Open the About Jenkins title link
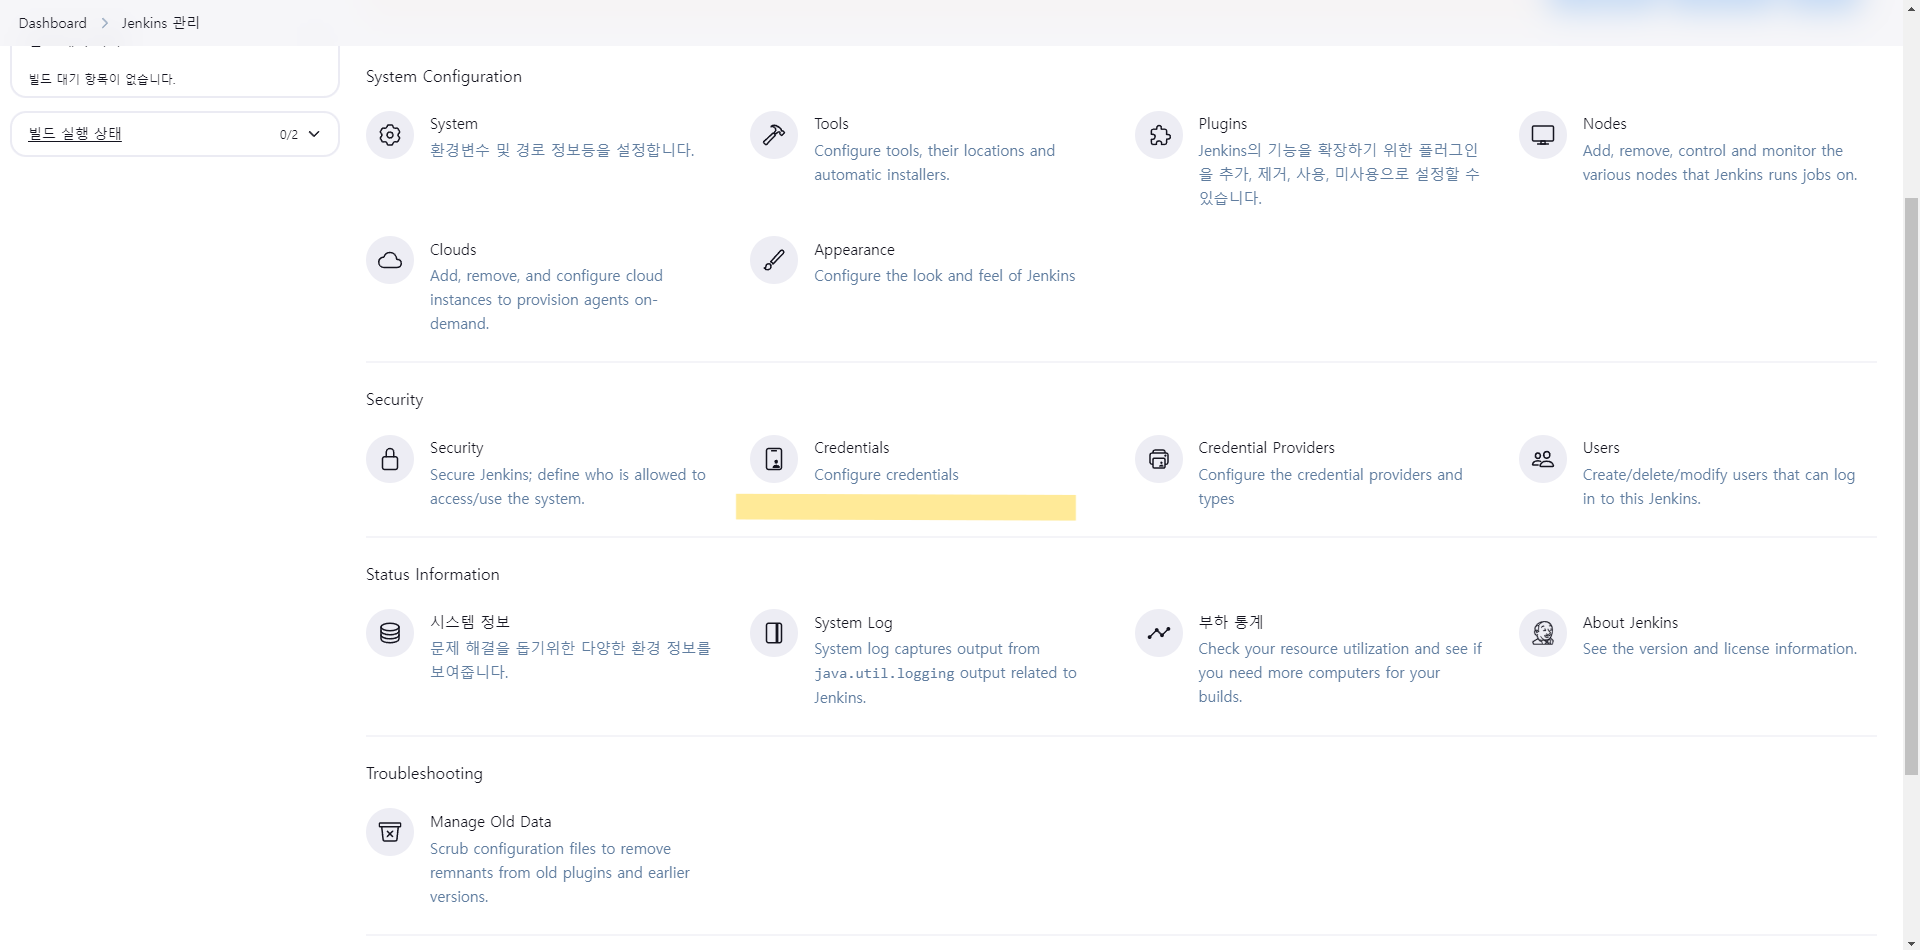Screen dimensions: 1920x950 click(1630, 623)
